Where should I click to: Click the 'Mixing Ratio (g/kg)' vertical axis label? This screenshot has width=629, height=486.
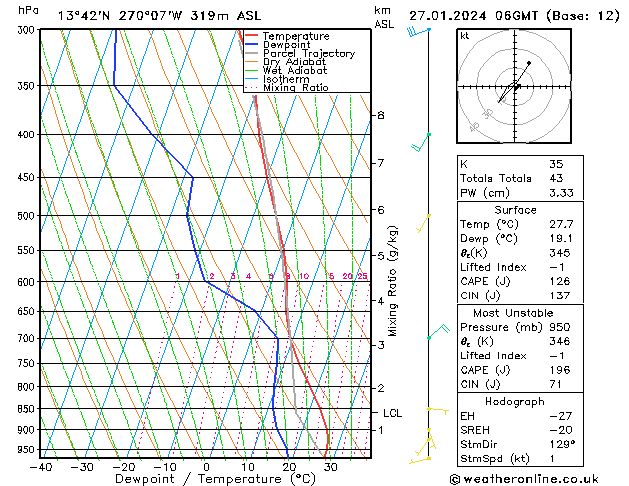point(392,281)
